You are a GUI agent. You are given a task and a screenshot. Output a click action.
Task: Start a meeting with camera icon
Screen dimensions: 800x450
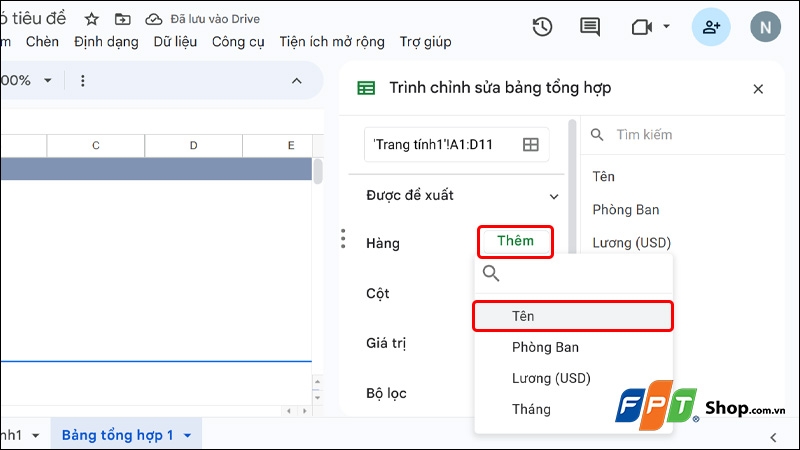[642, 27]
